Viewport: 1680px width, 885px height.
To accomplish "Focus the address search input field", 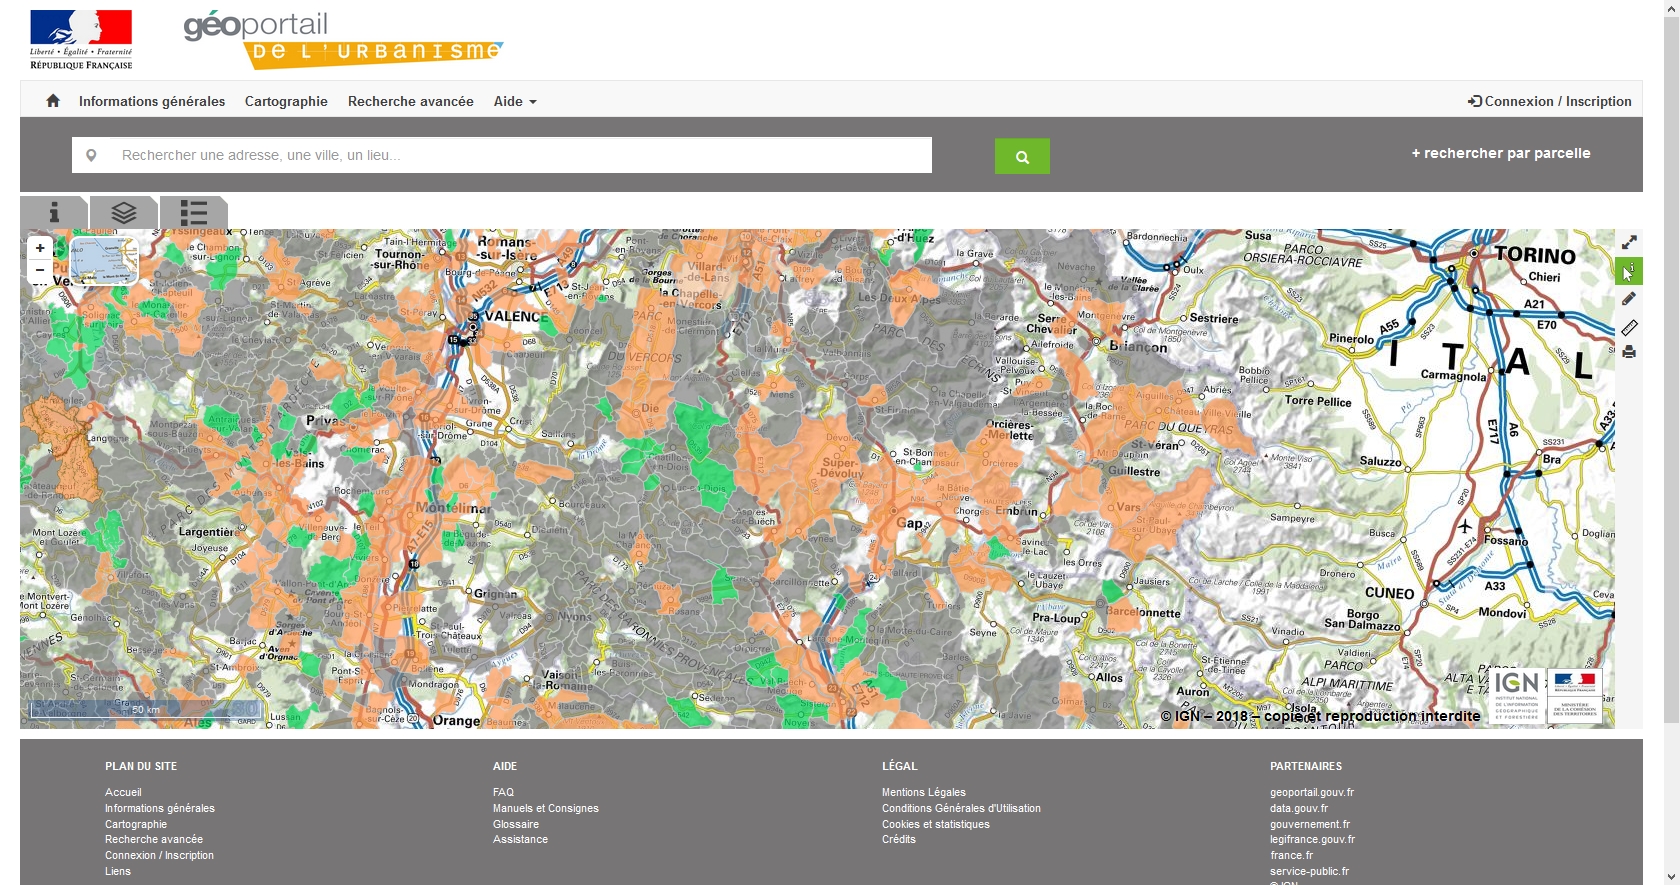I will [x=502, y=155].
